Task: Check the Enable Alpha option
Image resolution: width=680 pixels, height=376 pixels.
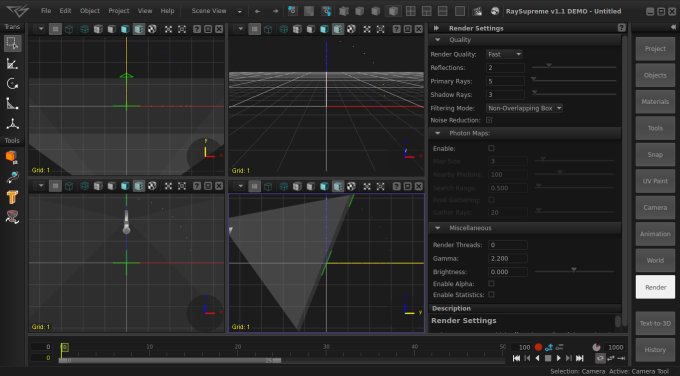Action: (491, 283)
